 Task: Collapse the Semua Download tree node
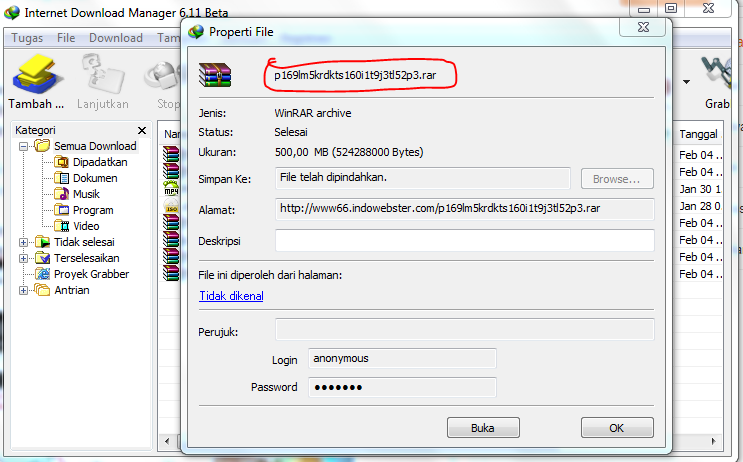pyautogui.click(x=23, y=146)
